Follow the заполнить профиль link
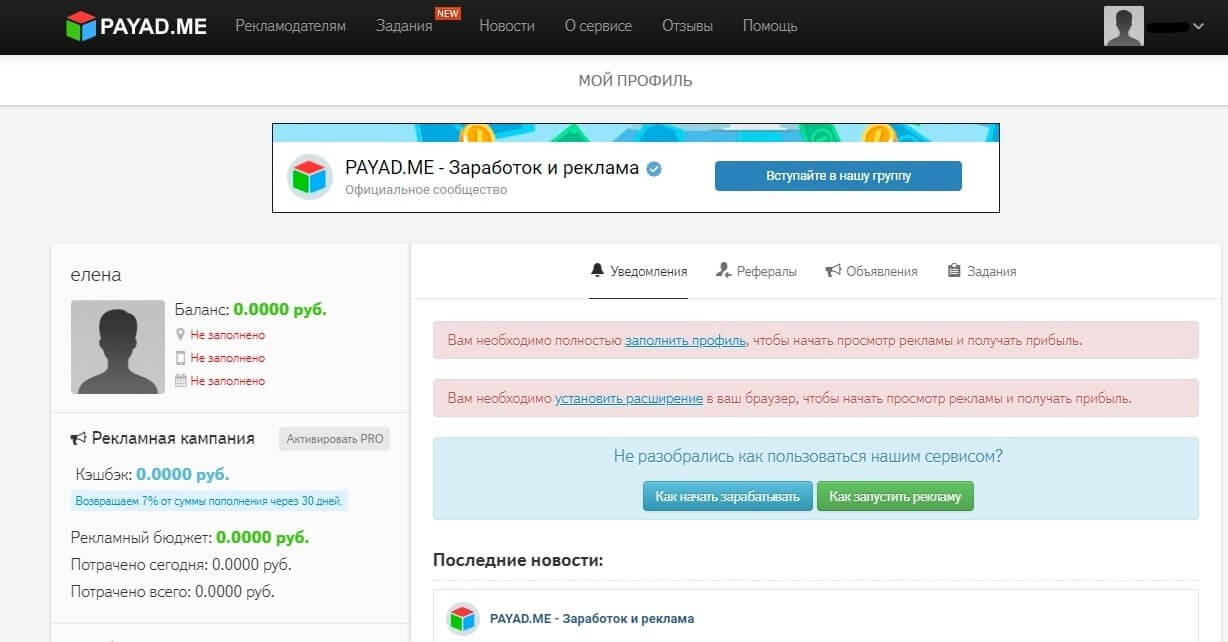 point(686,340)
